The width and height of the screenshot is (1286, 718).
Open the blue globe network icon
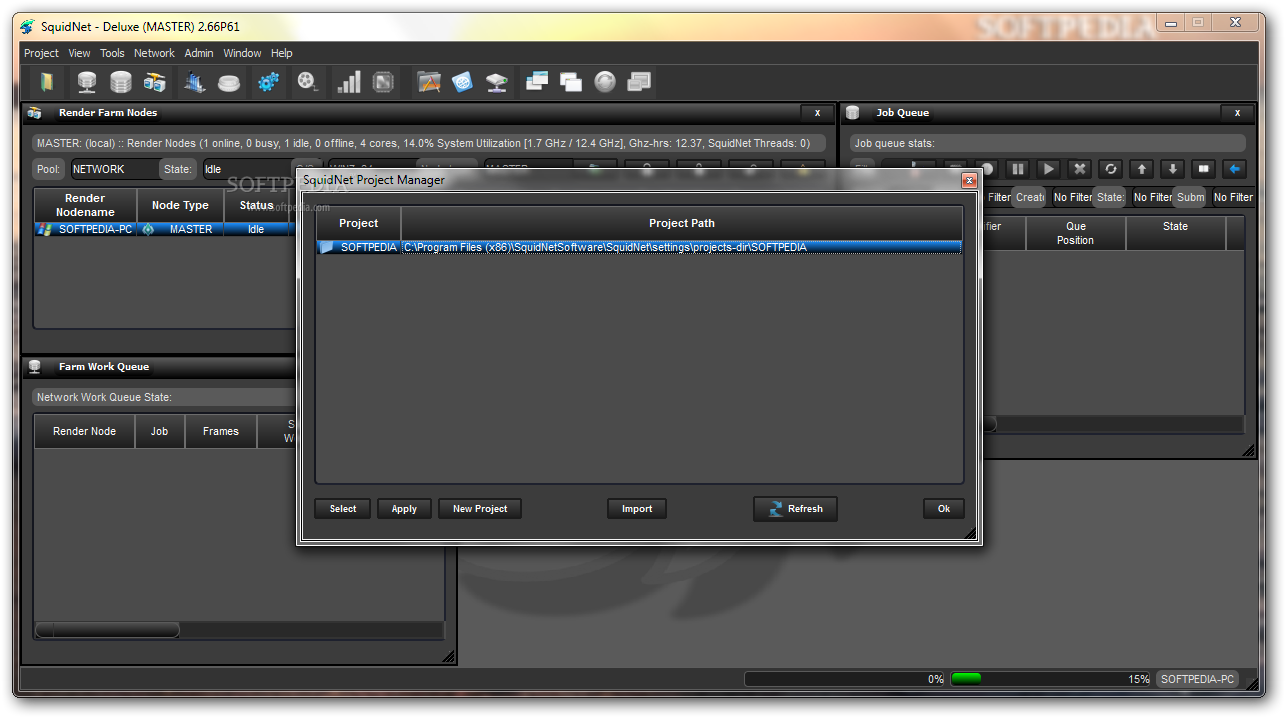[462, 82]
